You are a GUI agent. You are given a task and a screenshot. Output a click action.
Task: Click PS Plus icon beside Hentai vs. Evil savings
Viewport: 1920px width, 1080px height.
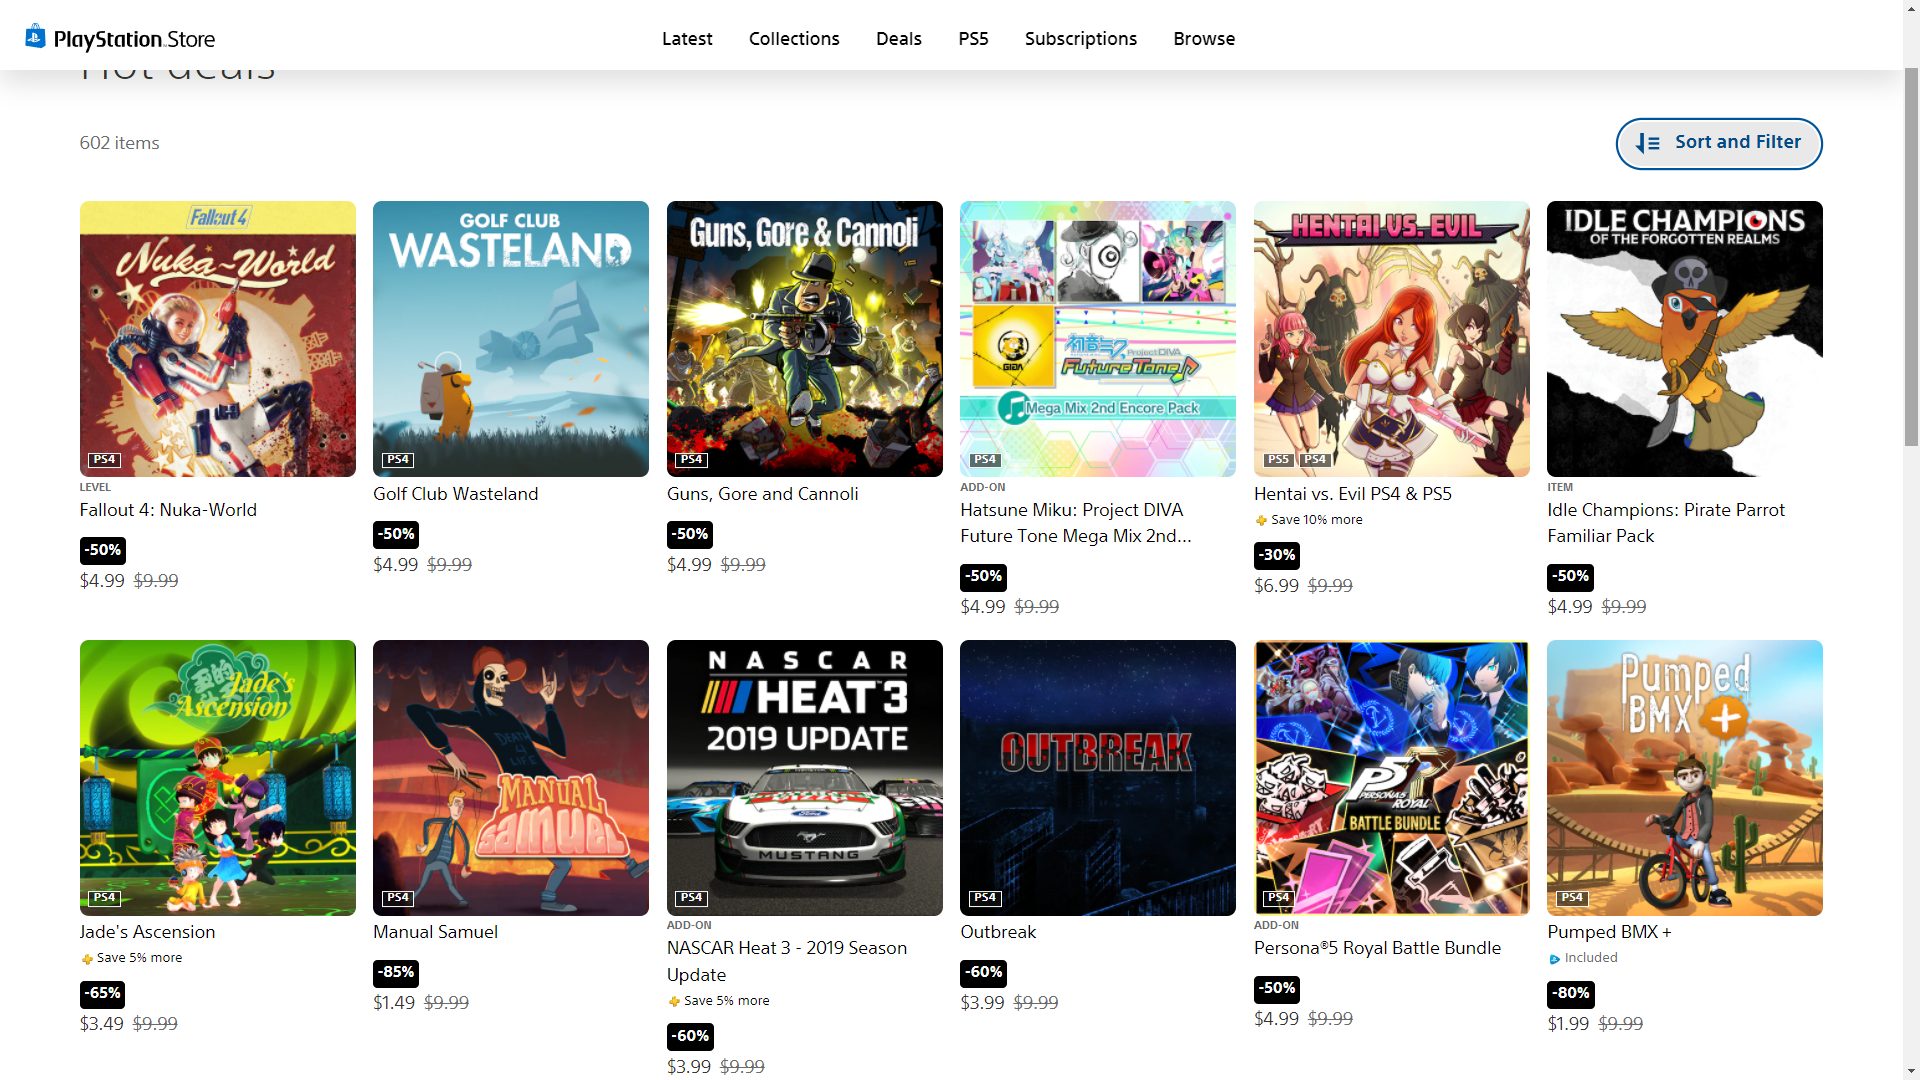point(1261,520)
